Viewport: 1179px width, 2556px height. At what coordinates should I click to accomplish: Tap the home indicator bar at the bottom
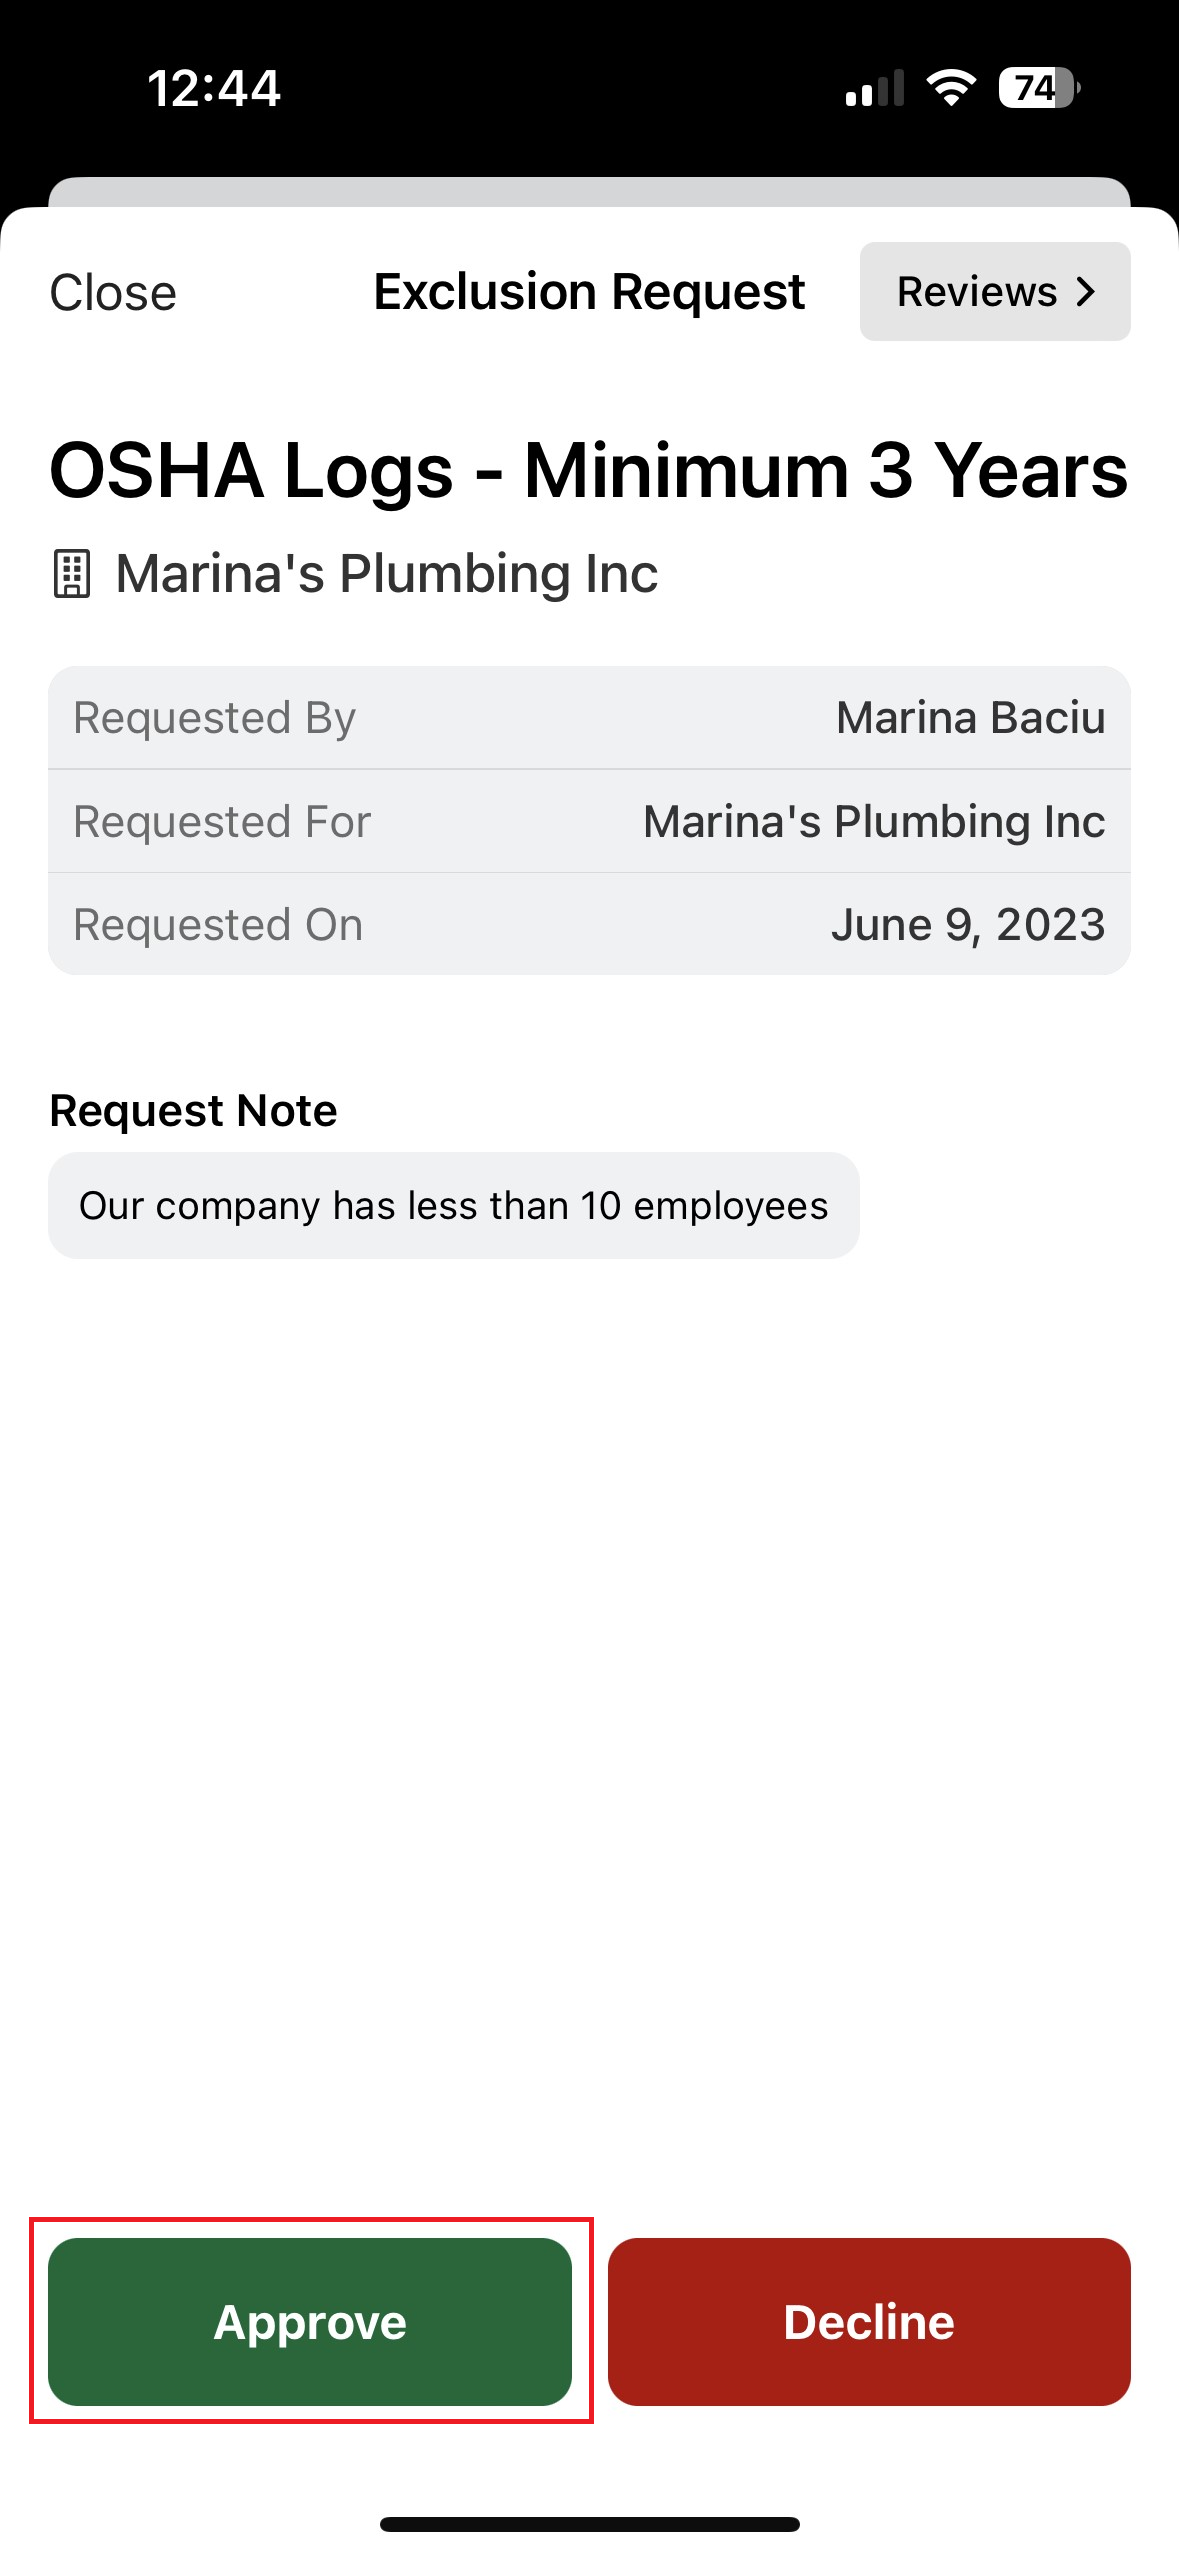coord(589,2524)
